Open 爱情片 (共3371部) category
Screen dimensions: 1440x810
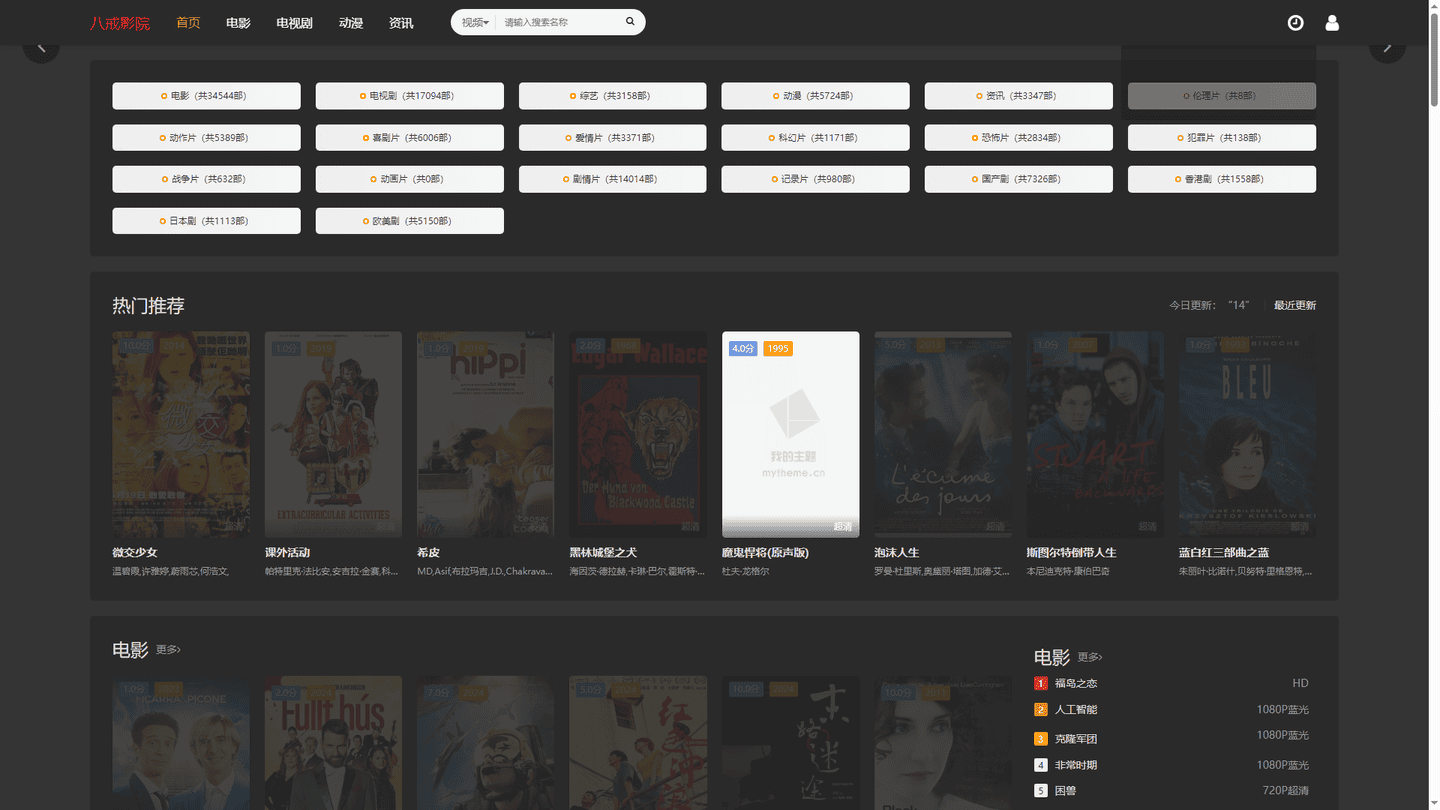point(612,138)
